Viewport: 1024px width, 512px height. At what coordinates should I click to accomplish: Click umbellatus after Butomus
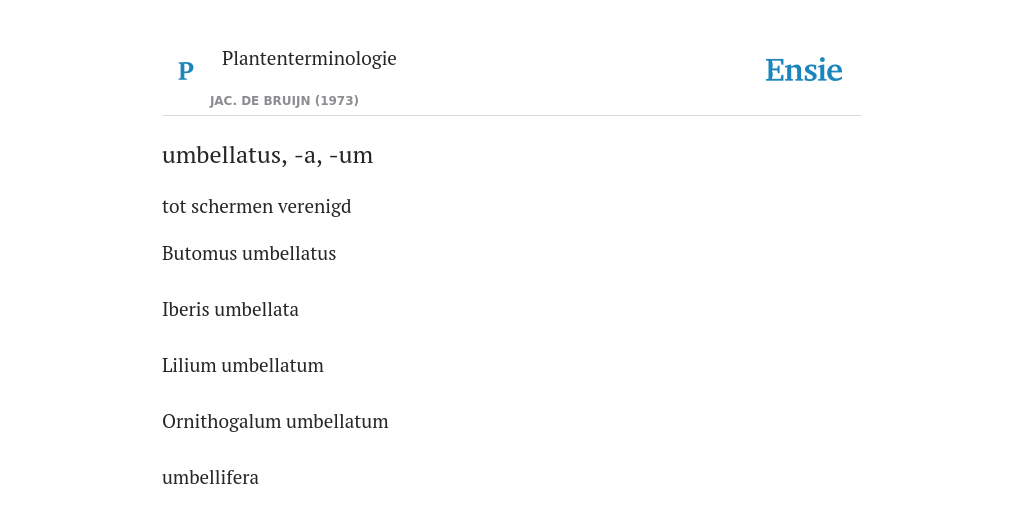point(289,253)
